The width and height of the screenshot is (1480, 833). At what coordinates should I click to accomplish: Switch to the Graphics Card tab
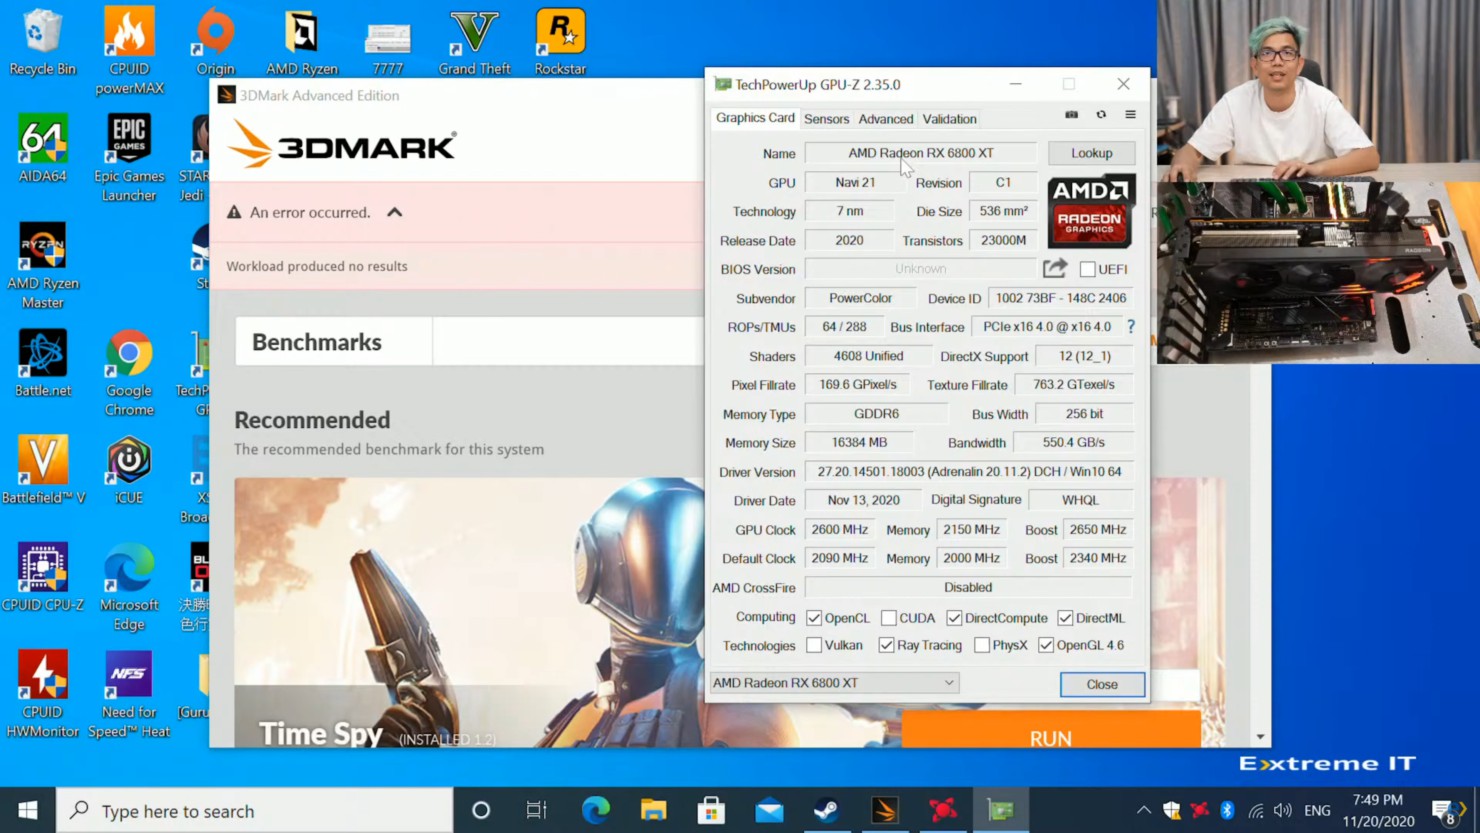click(x=755, y=118)
